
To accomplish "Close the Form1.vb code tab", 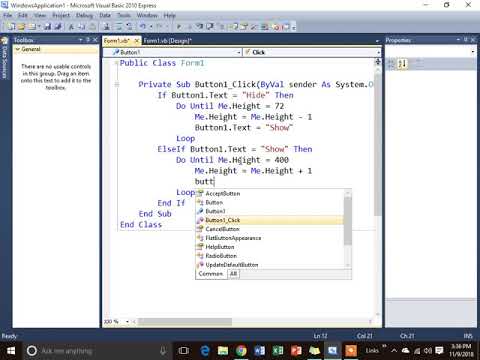I will (x=136, y=41).
